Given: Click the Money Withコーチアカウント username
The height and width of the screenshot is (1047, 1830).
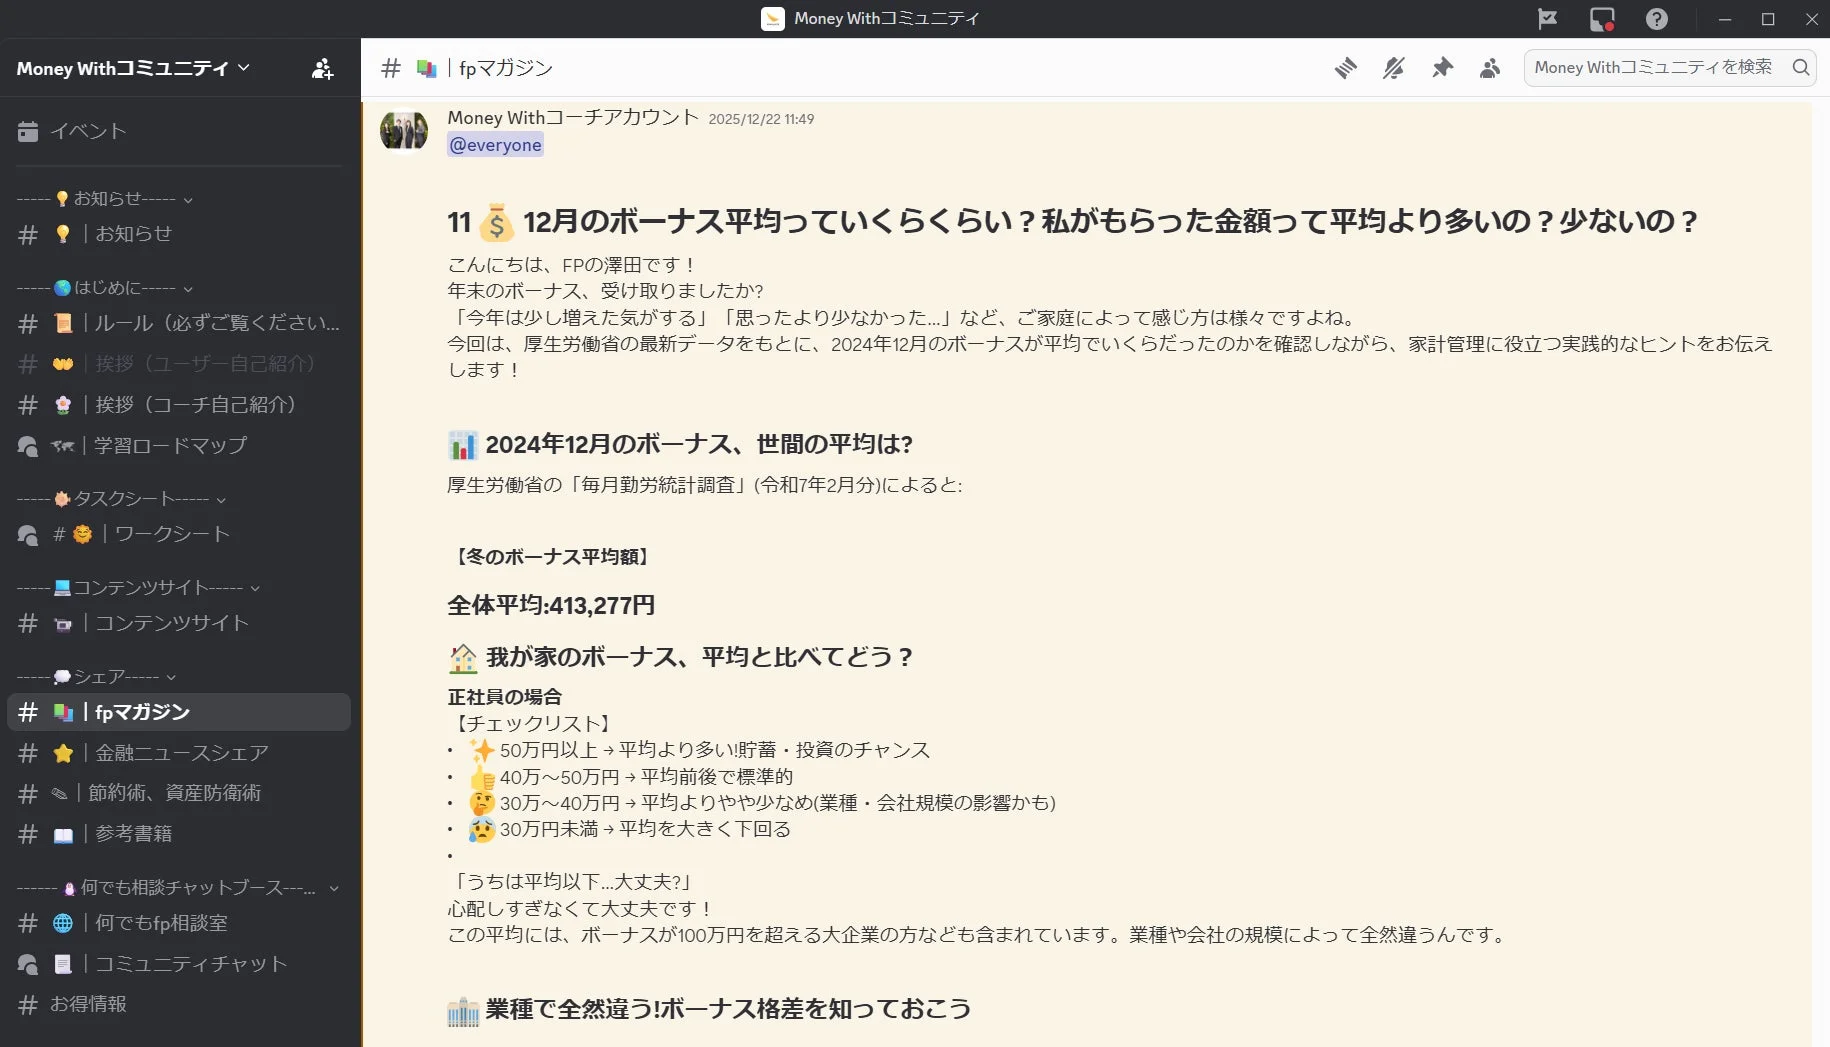Looking at the screenshot, I should [x=571, y=117].
